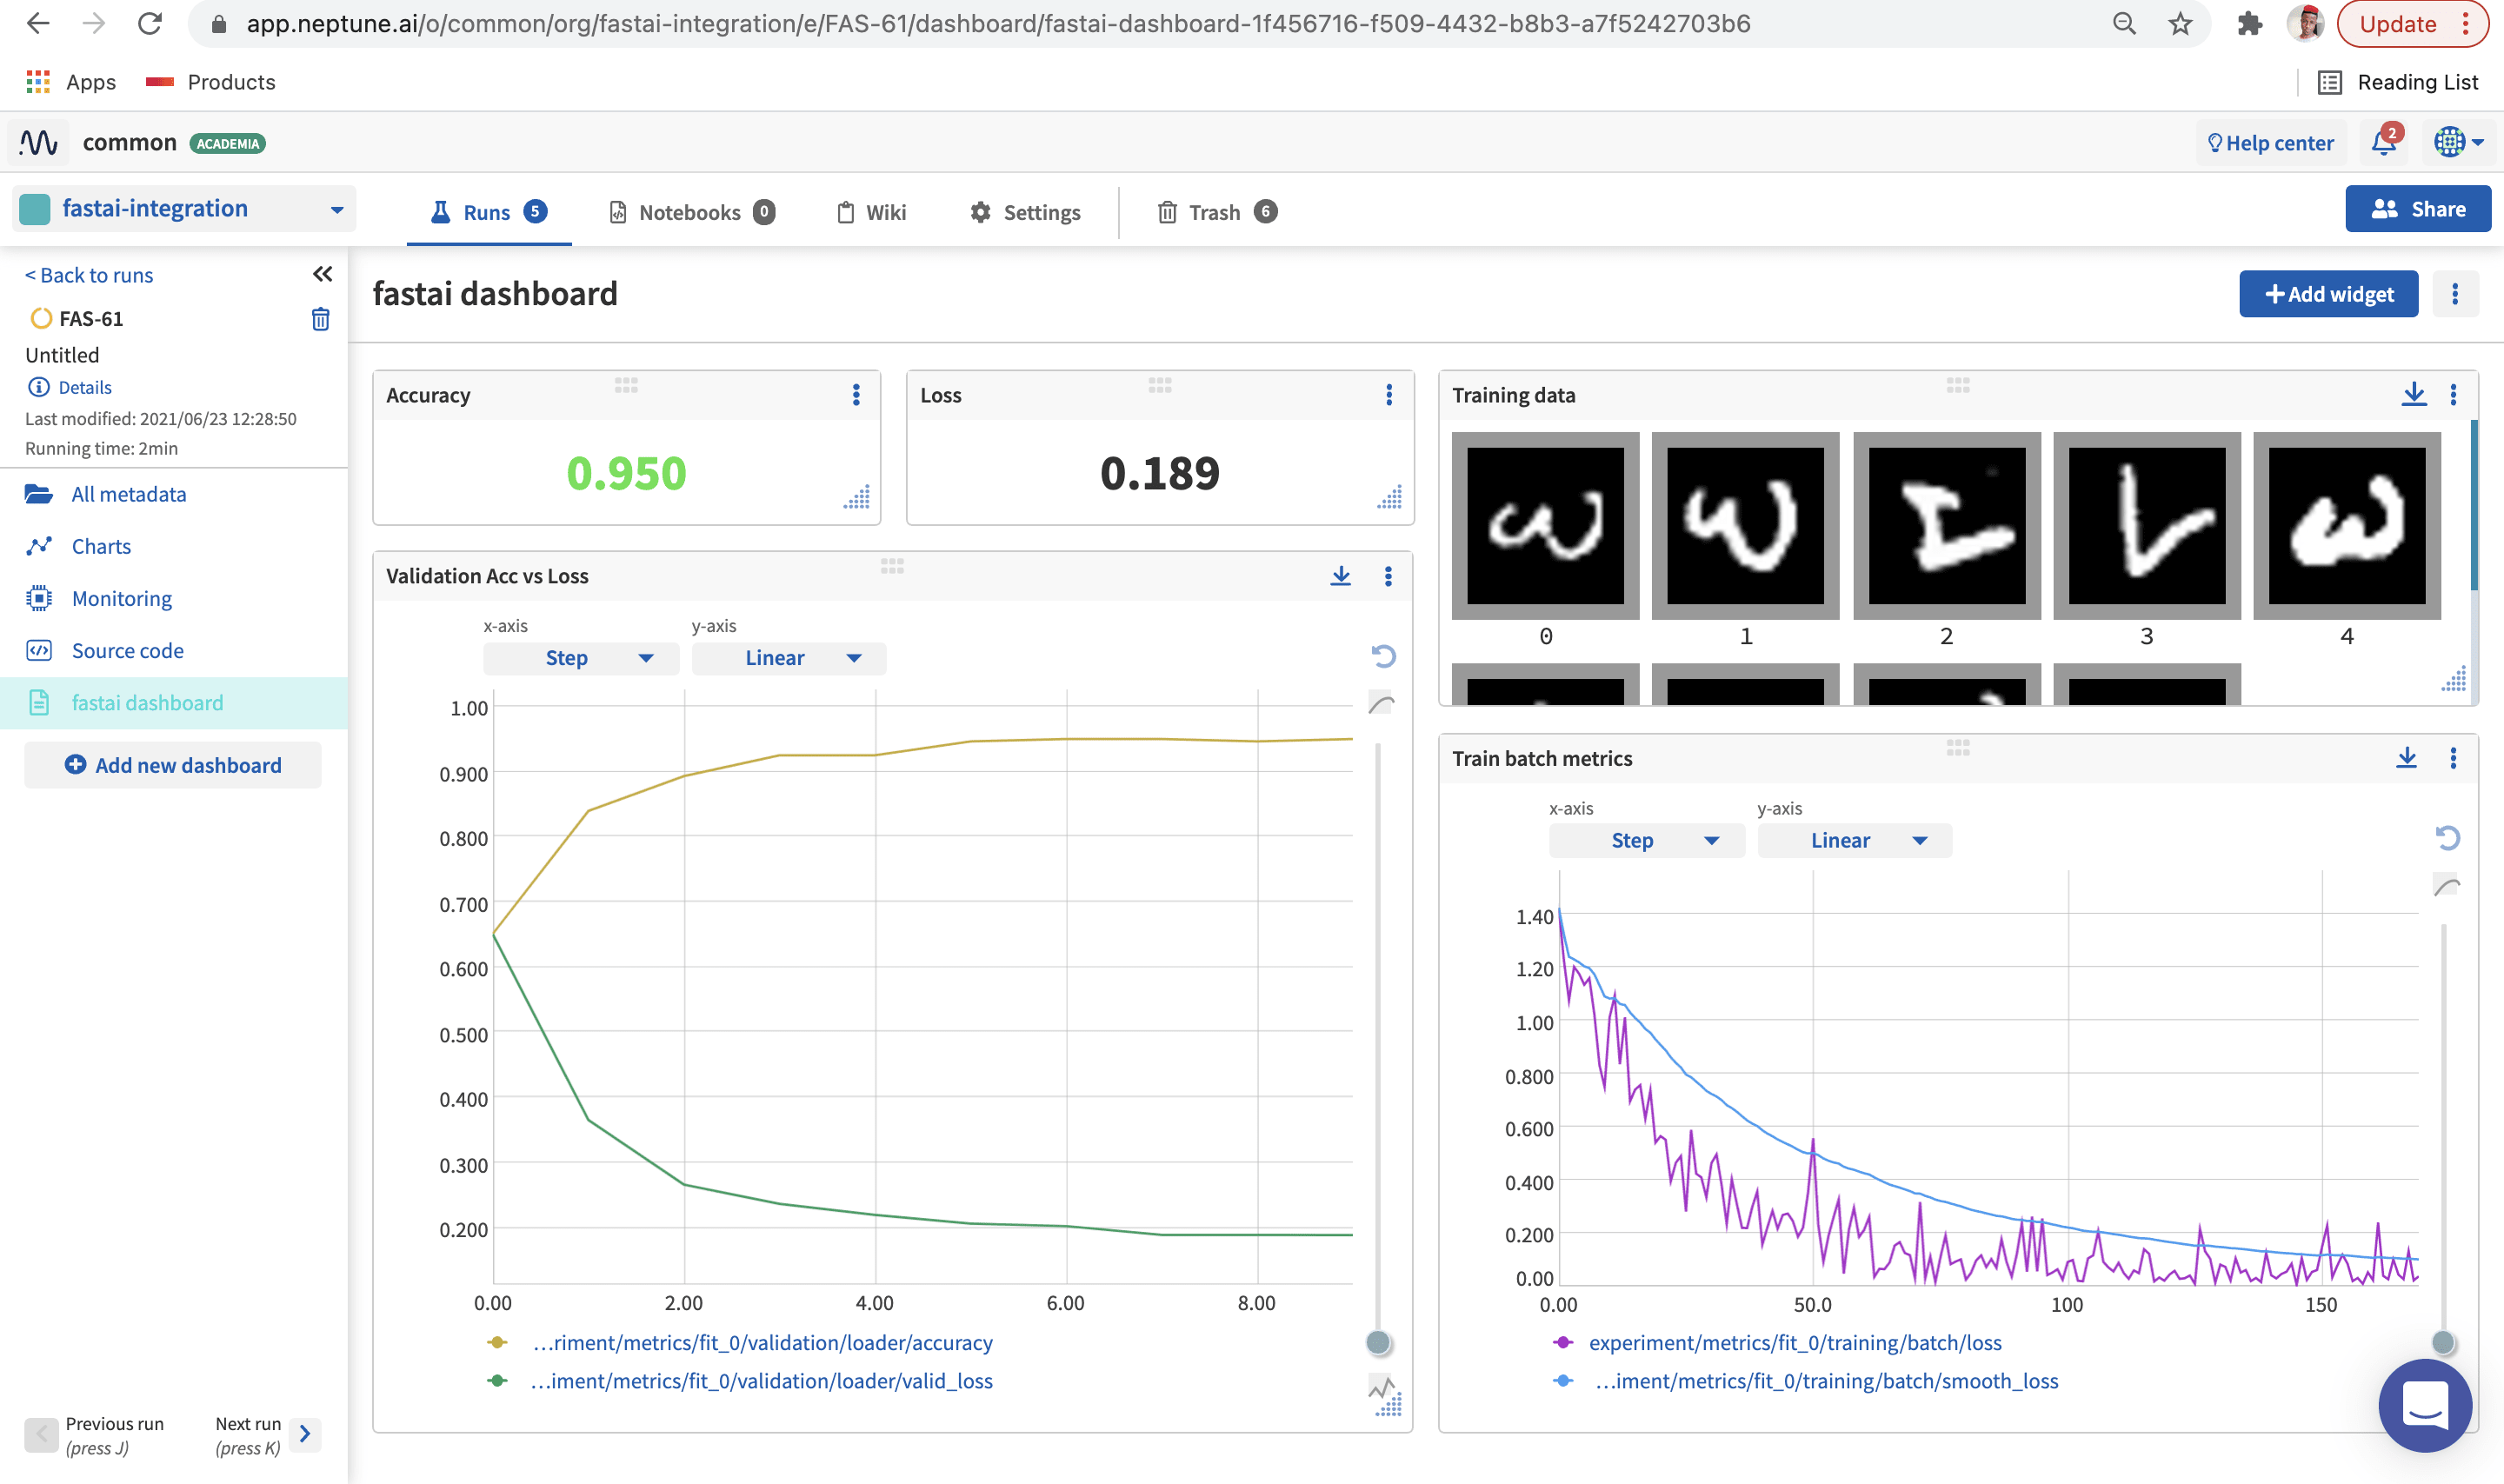Click the Add widget button
This screenshot has height=1484, width=2504.
tap(2328, 294)
